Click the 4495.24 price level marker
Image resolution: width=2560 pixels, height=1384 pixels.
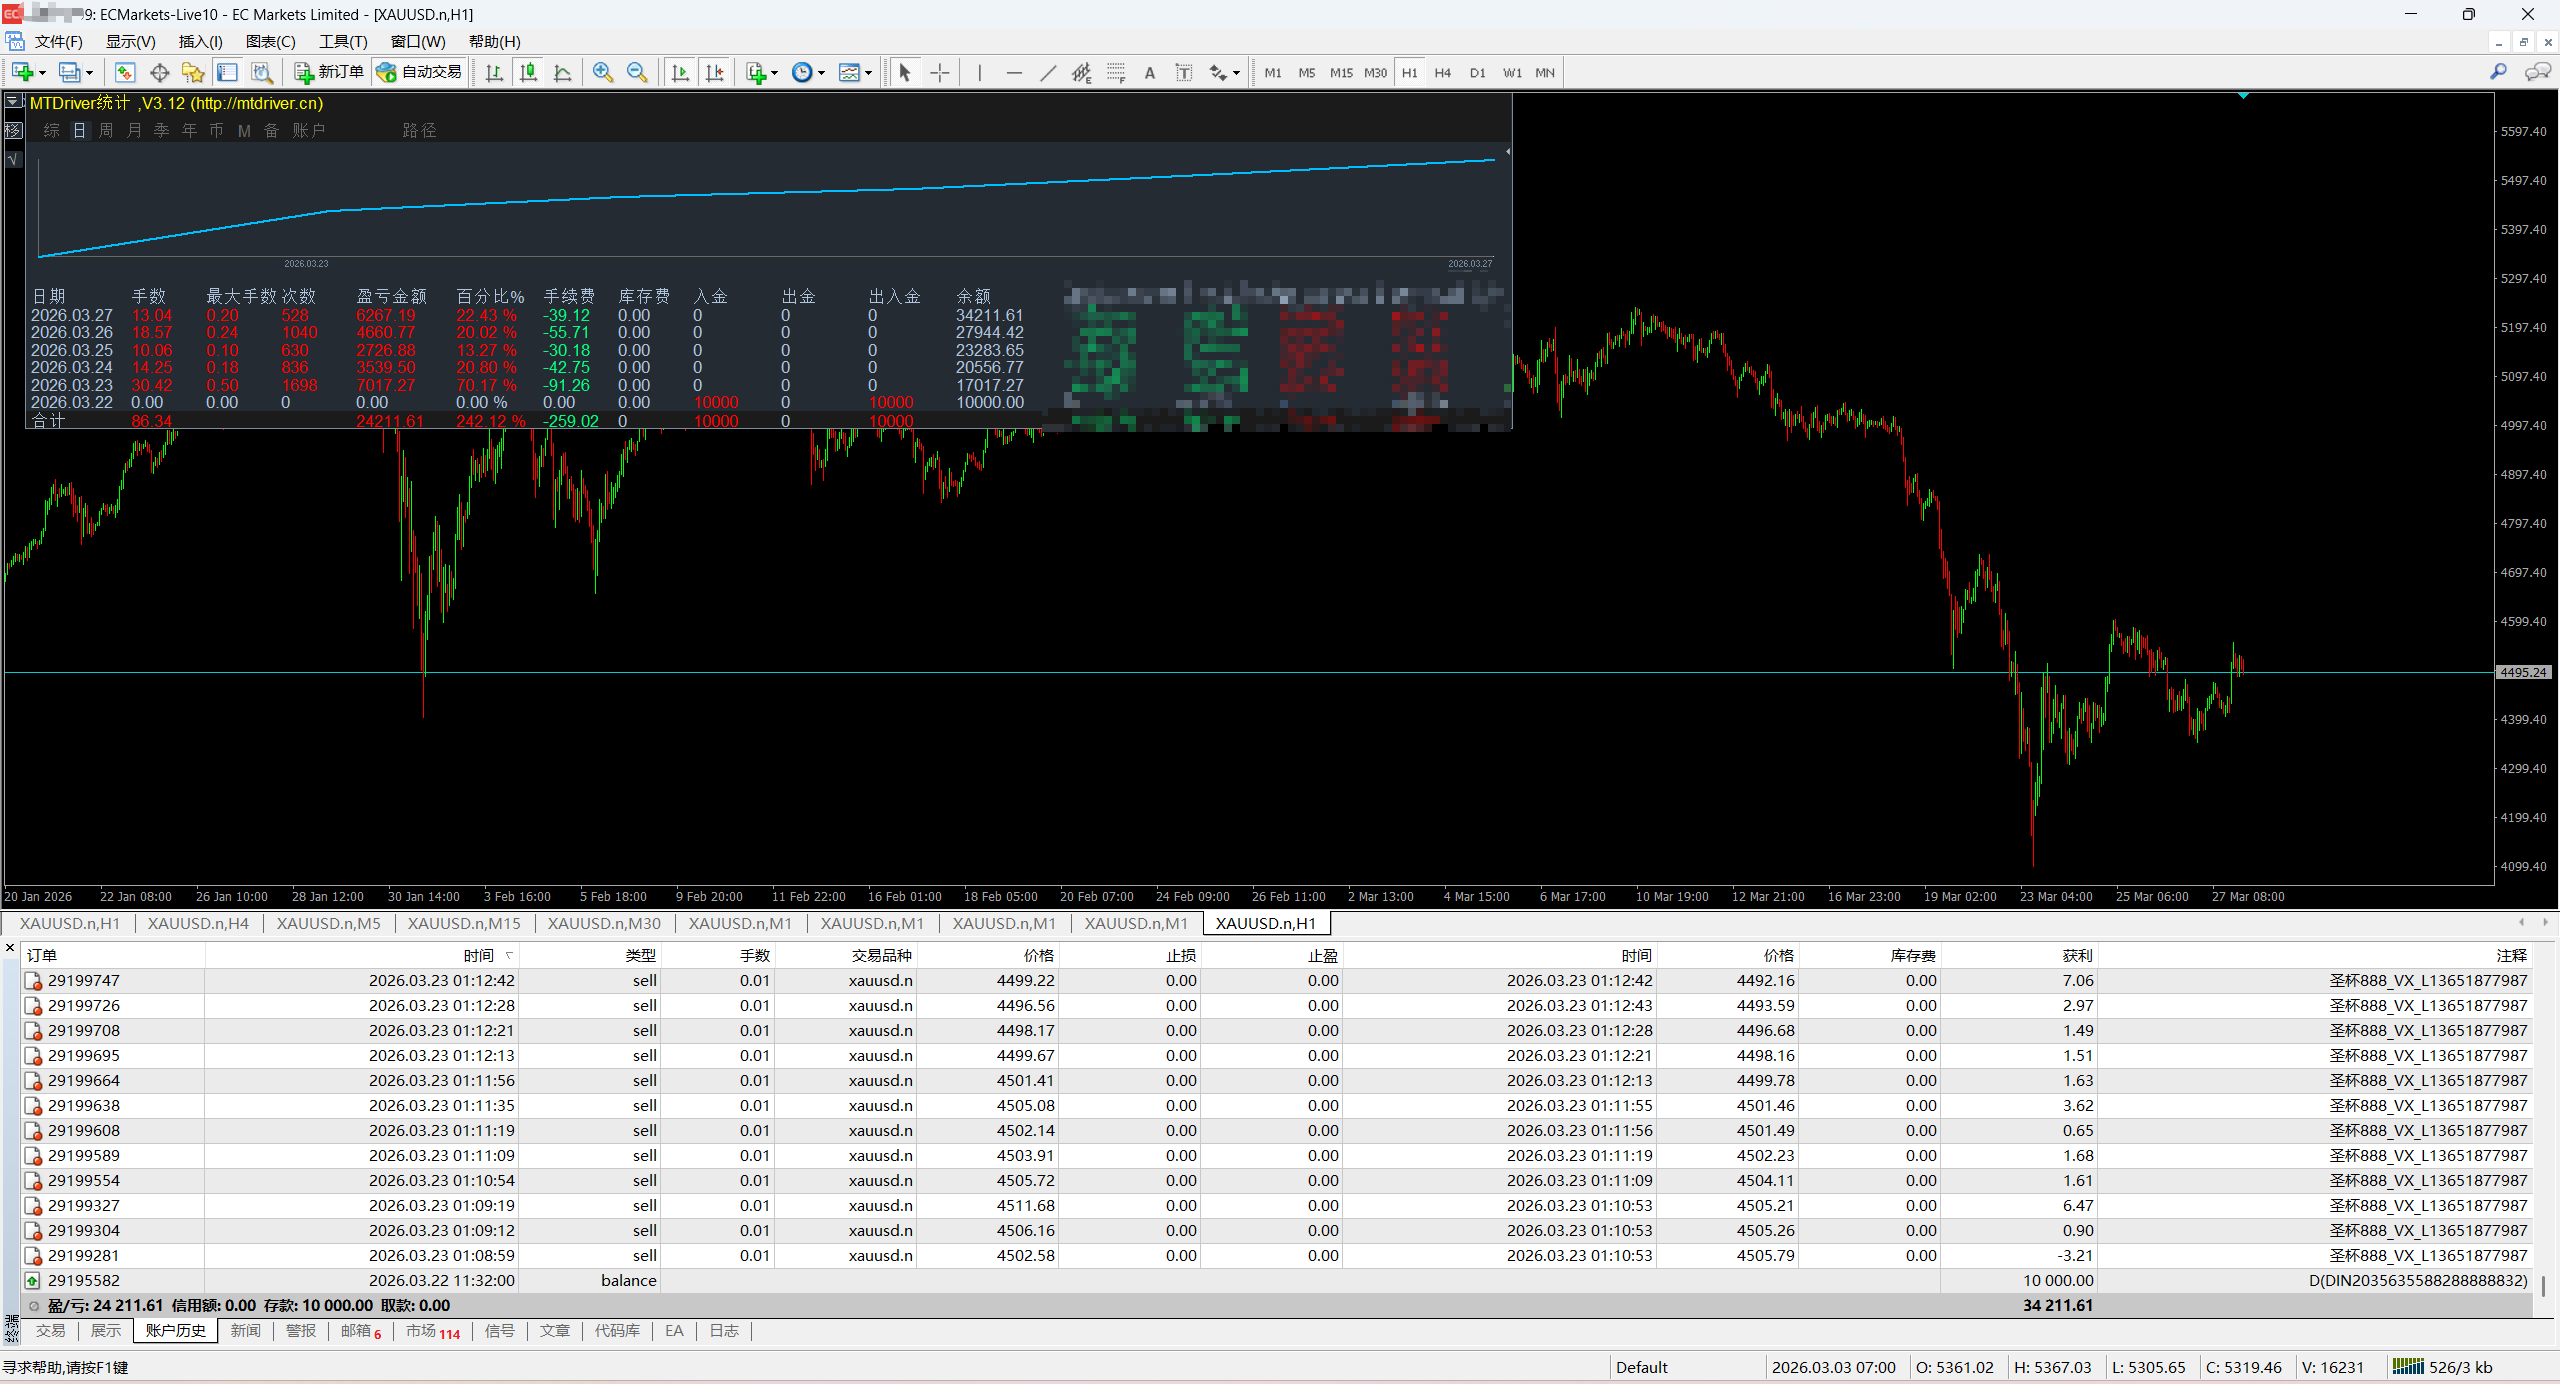click(x=2522, y=672)
